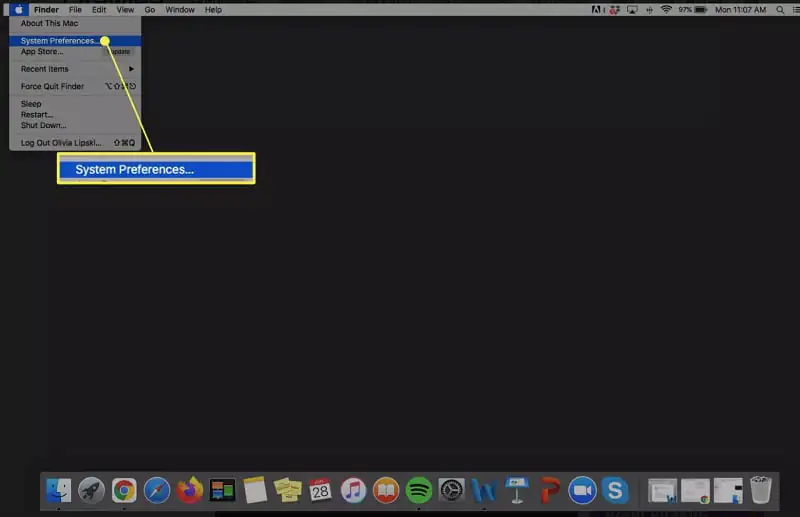Open the Go menu
The height and width of the screenshot is (517, 800).
pyautogui.click(x=149, y=10)
